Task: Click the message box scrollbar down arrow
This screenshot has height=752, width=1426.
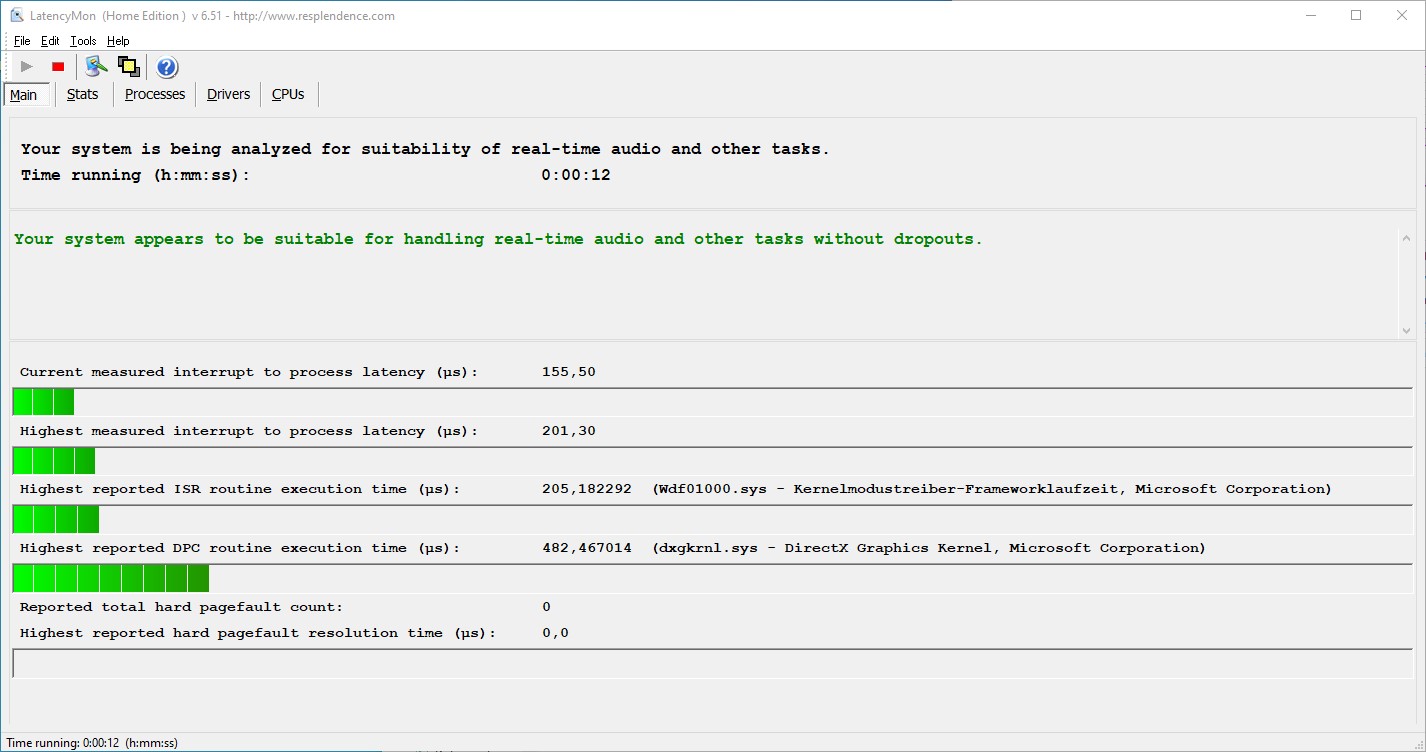Action: click(x=1406, y=330)
